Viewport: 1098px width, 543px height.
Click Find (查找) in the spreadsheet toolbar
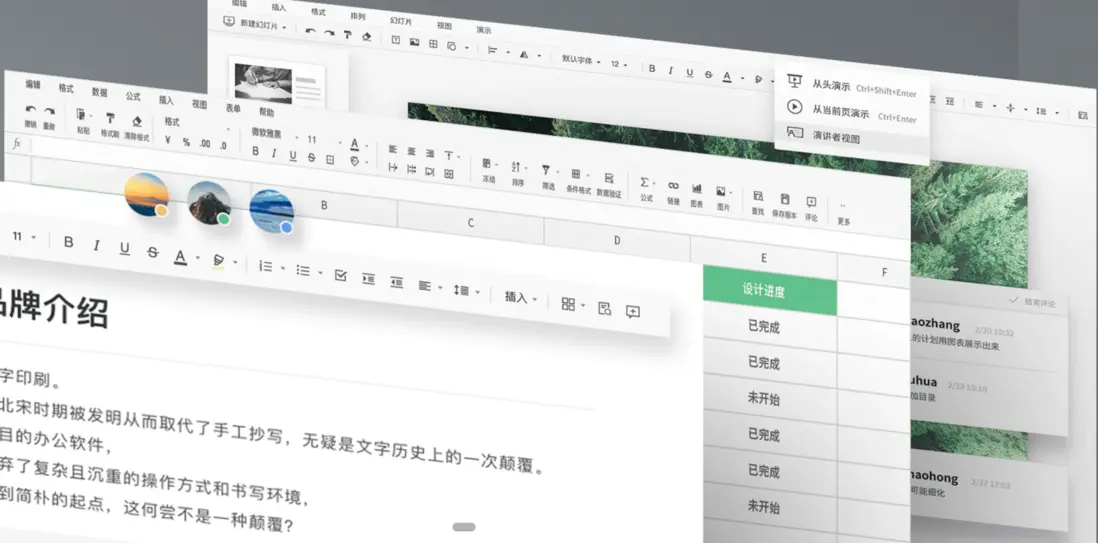pos(758,202)
